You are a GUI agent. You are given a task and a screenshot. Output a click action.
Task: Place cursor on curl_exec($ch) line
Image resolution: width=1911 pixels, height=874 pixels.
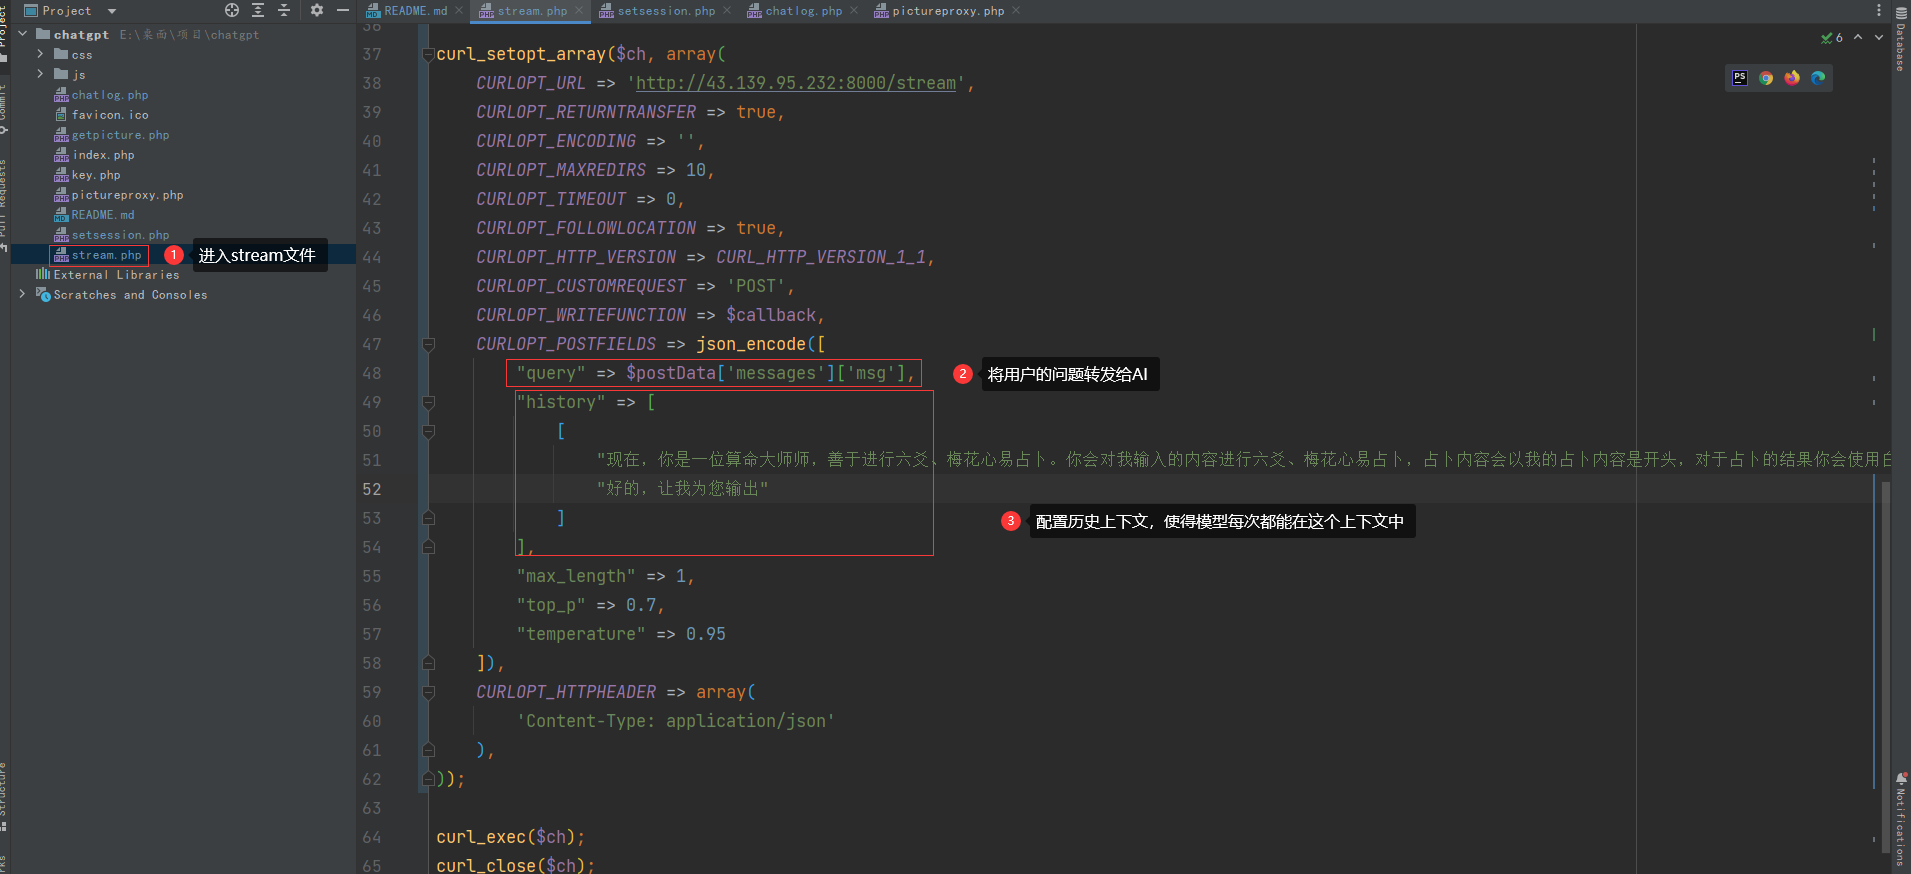[x=510, y=837]
